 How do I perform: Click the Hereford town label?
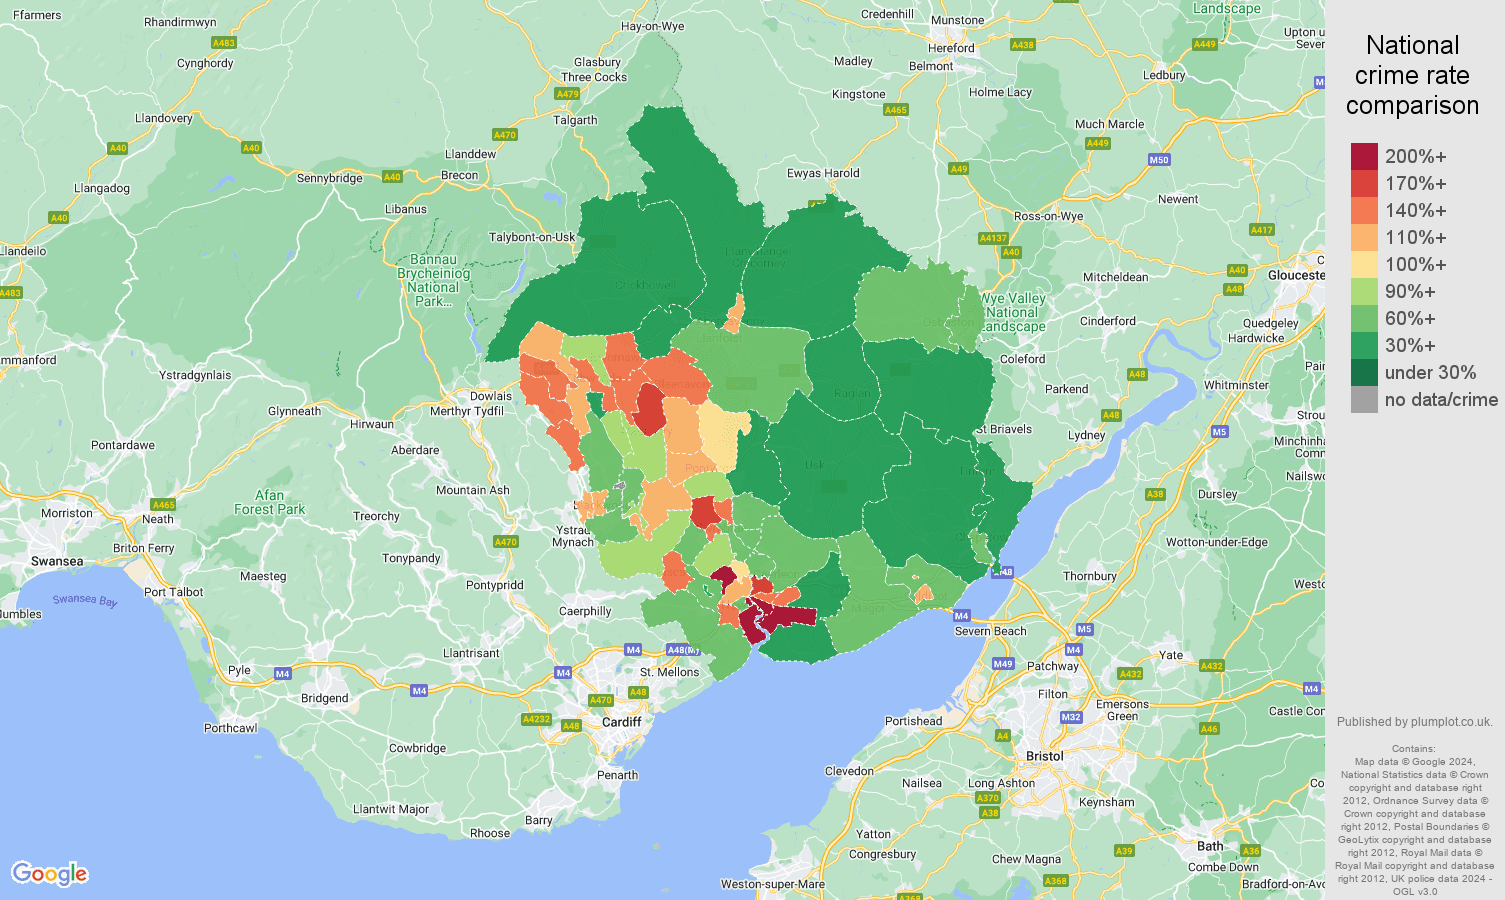[951, 48]
